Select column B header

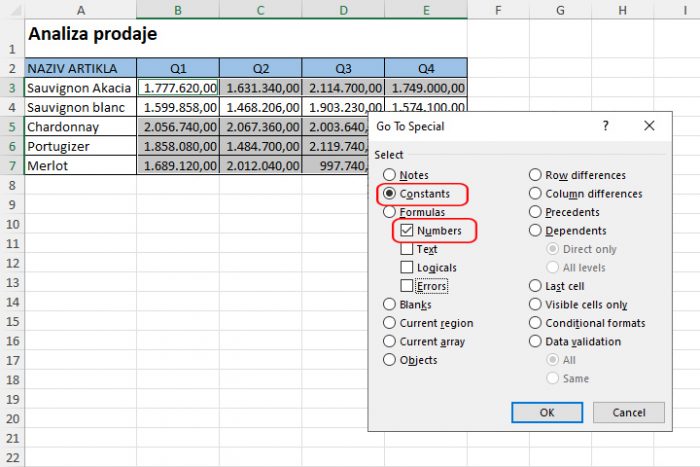coord(178,9)
